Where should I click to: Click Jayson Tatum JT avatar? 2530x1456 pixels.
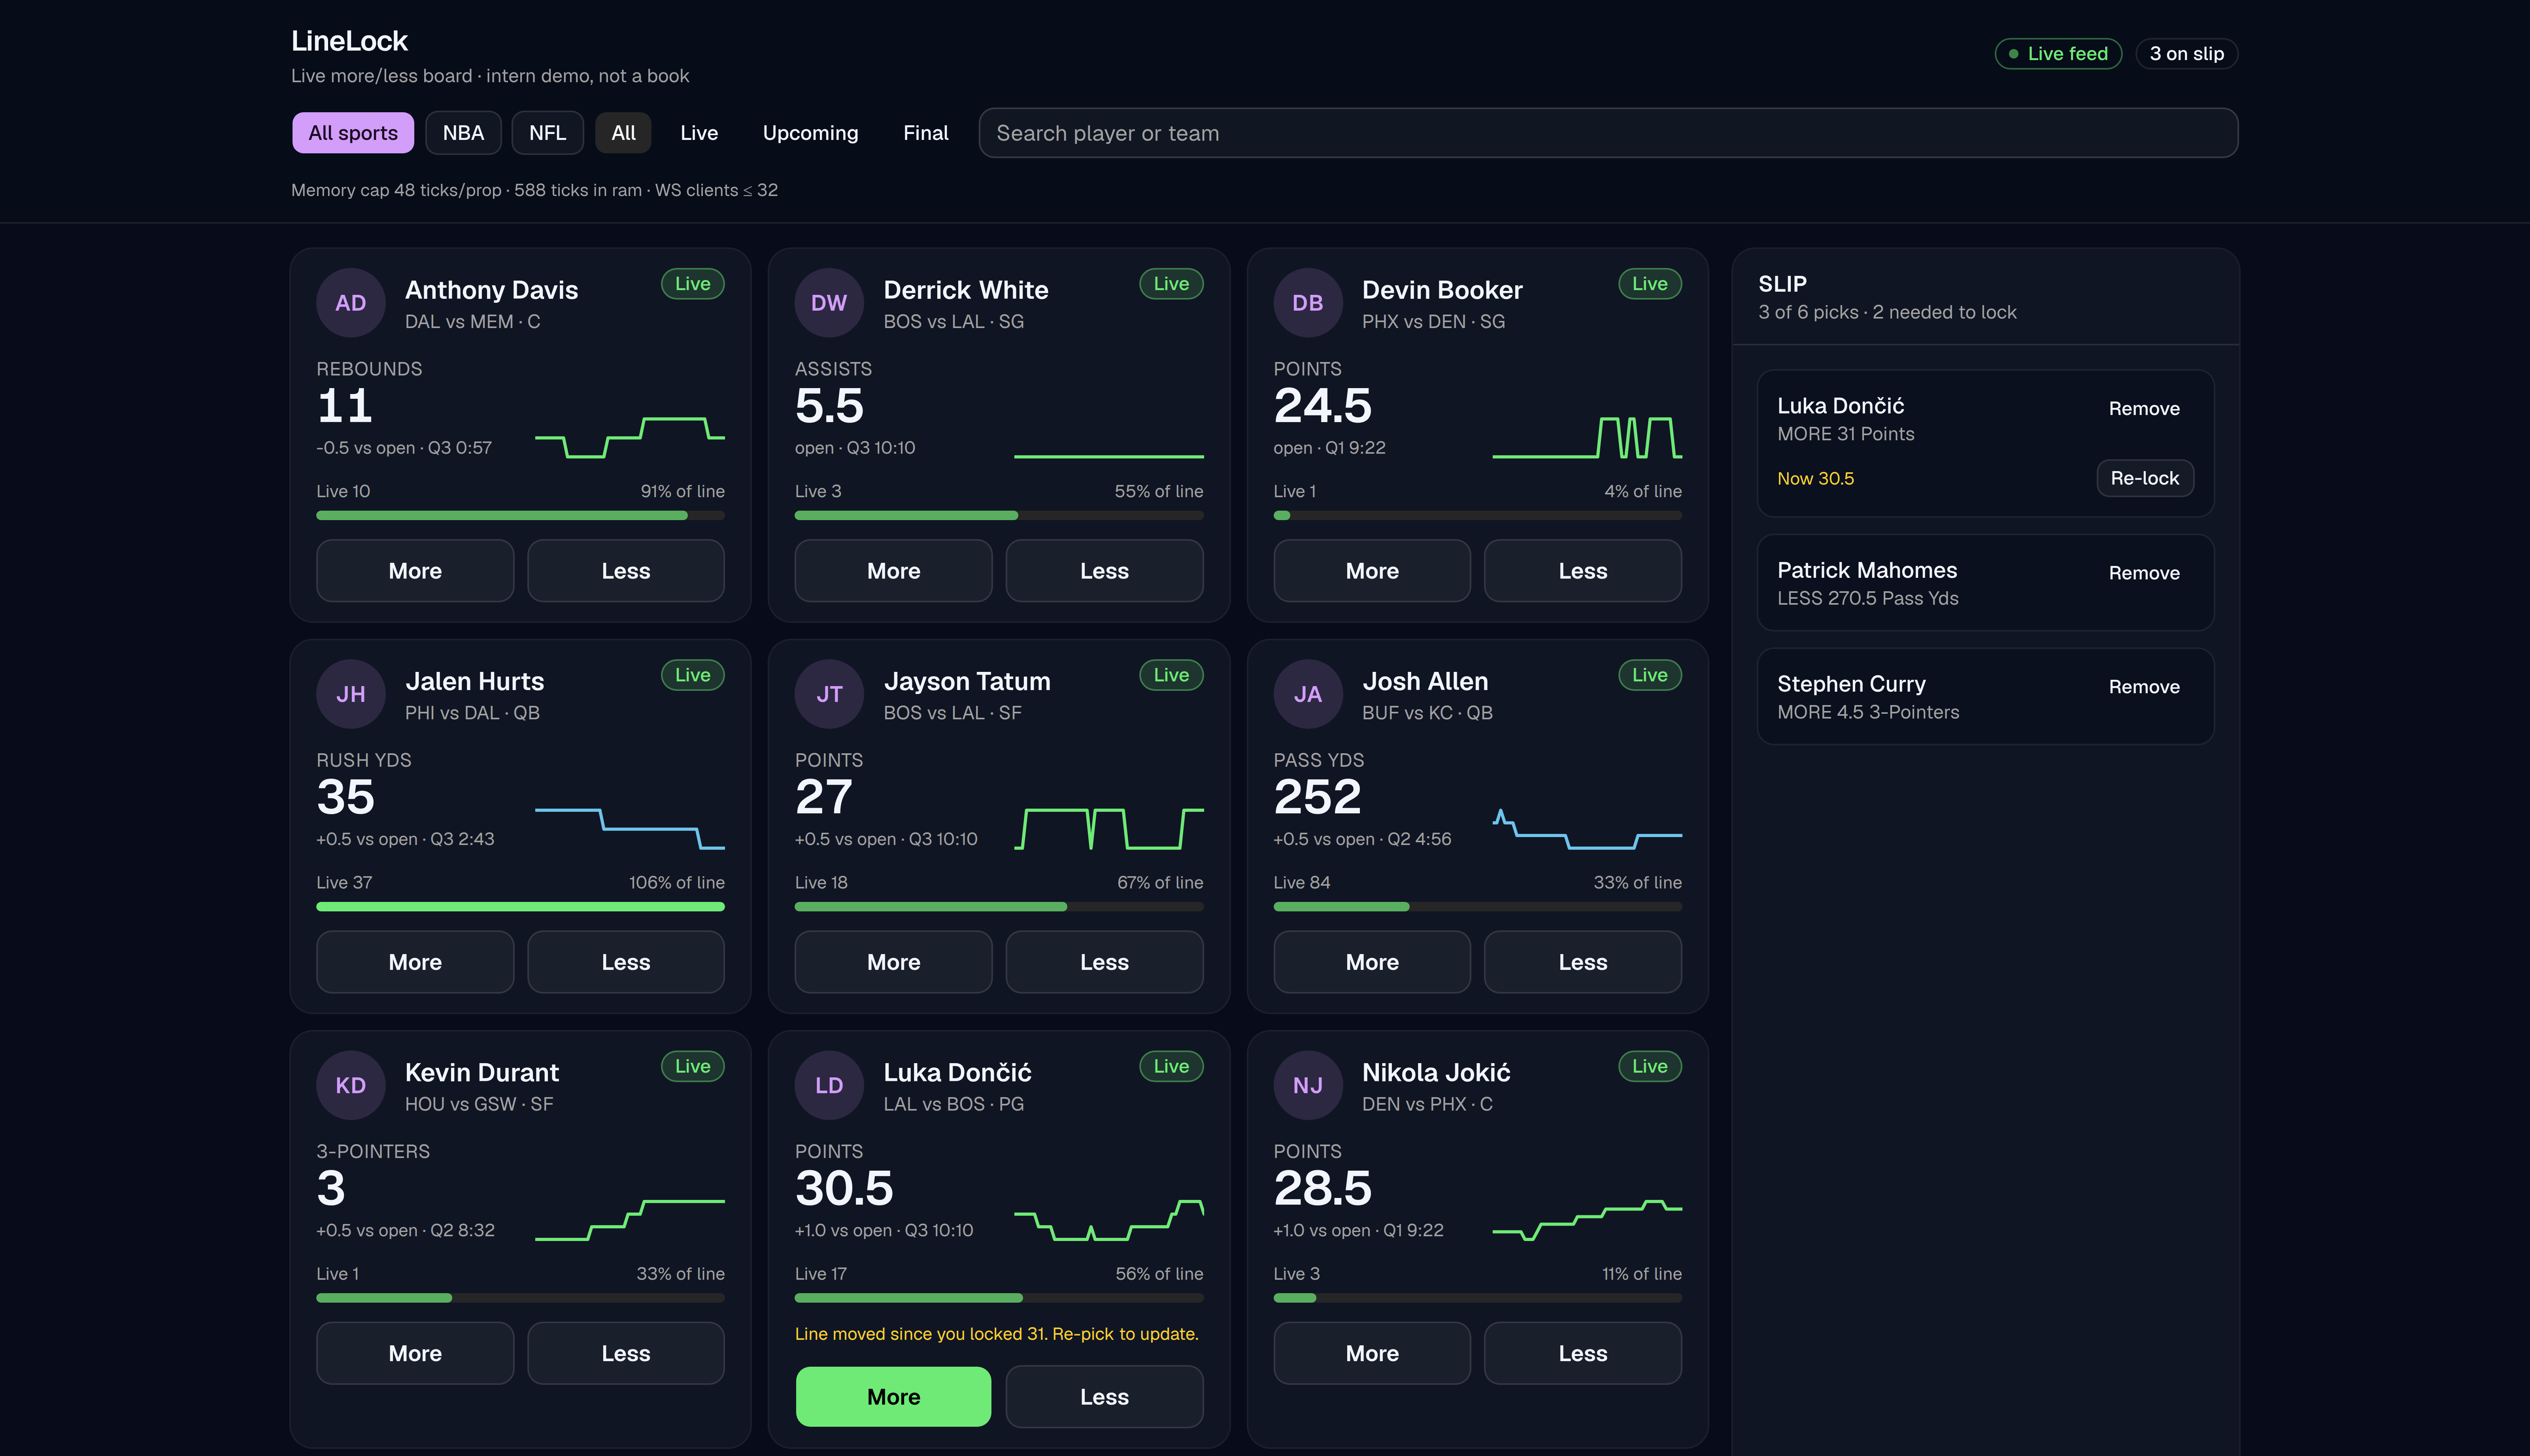pyautogui.click(x=829, y=694)
